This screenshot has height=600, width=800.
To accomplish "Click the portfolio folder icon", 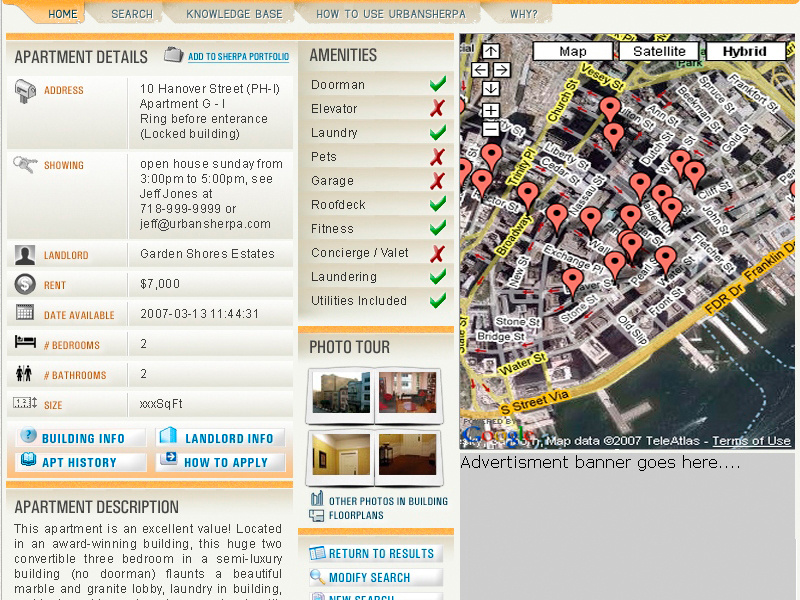I will click(x=173, y=55).
